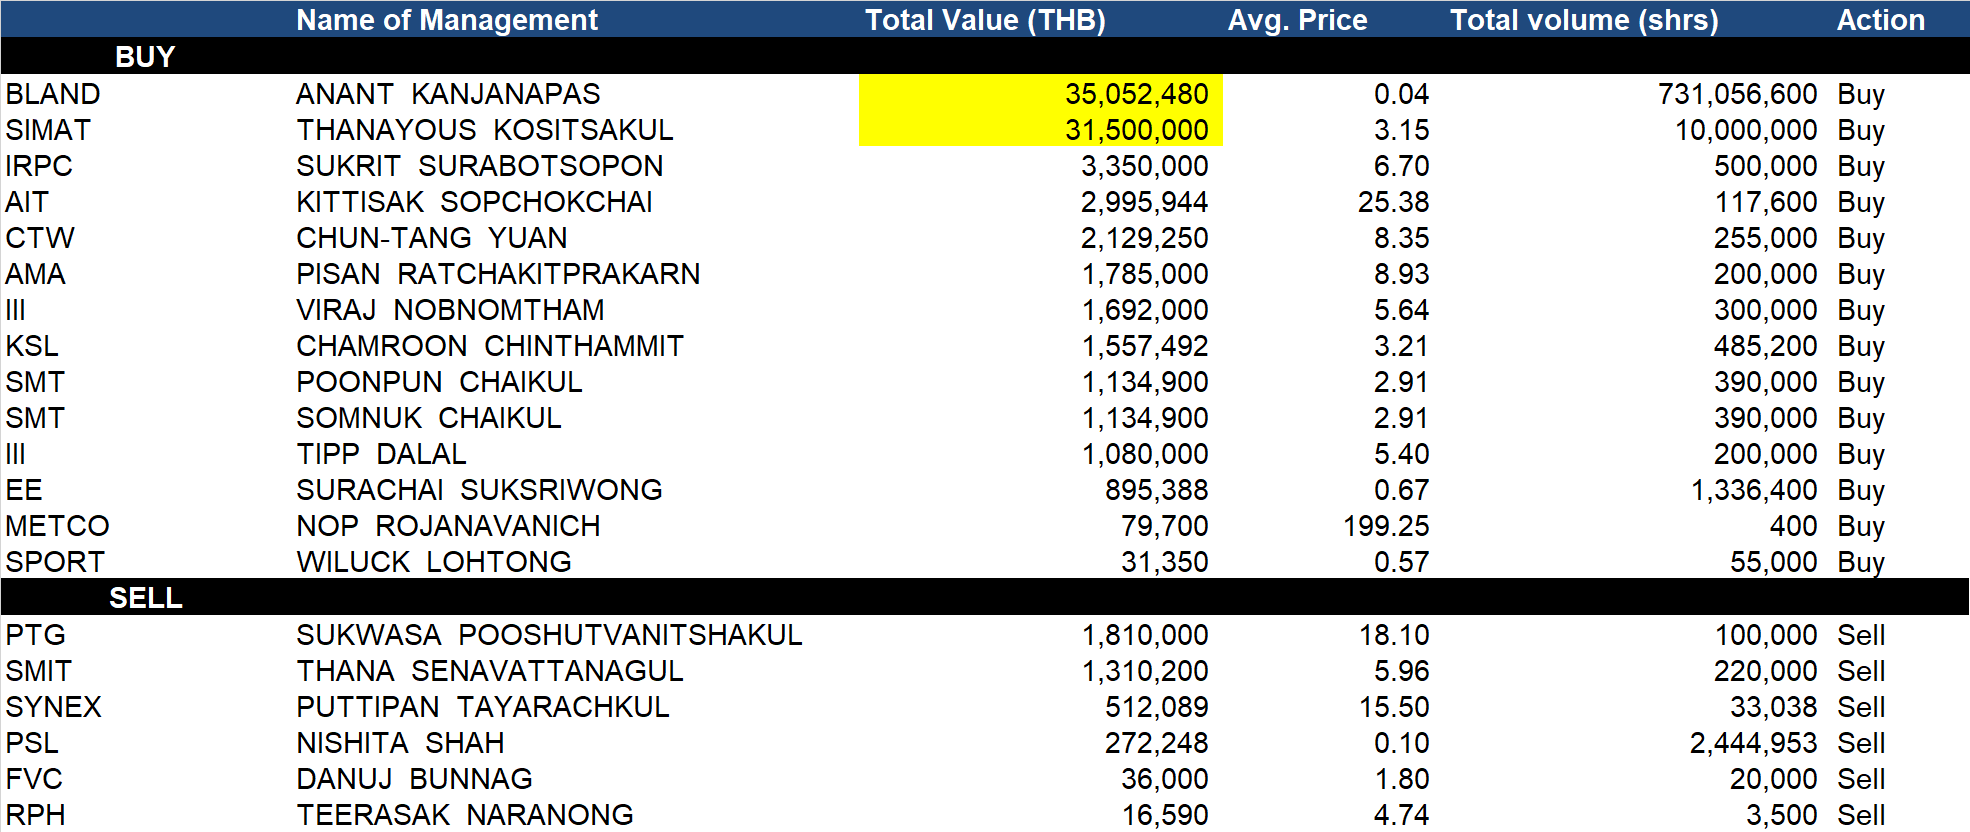Click the PSL ticker cell
1970x832 pixels.
(32, 743)
